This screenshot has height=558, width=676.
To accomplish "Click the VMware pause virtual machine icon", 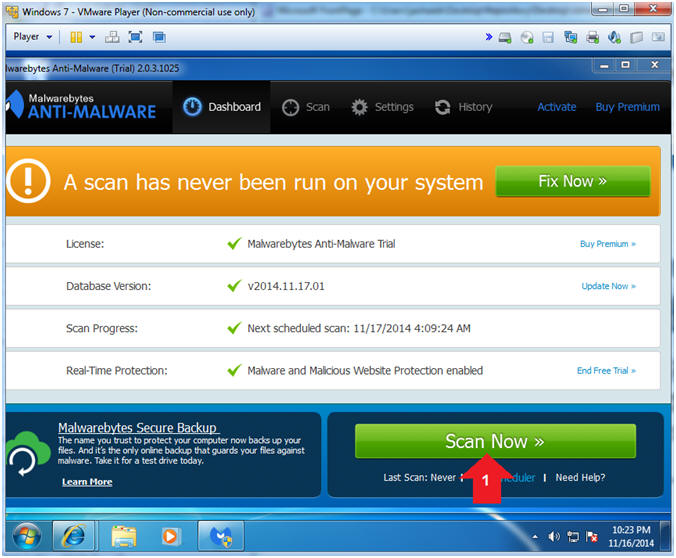I will pyautogui.click(x=76, y=38).
